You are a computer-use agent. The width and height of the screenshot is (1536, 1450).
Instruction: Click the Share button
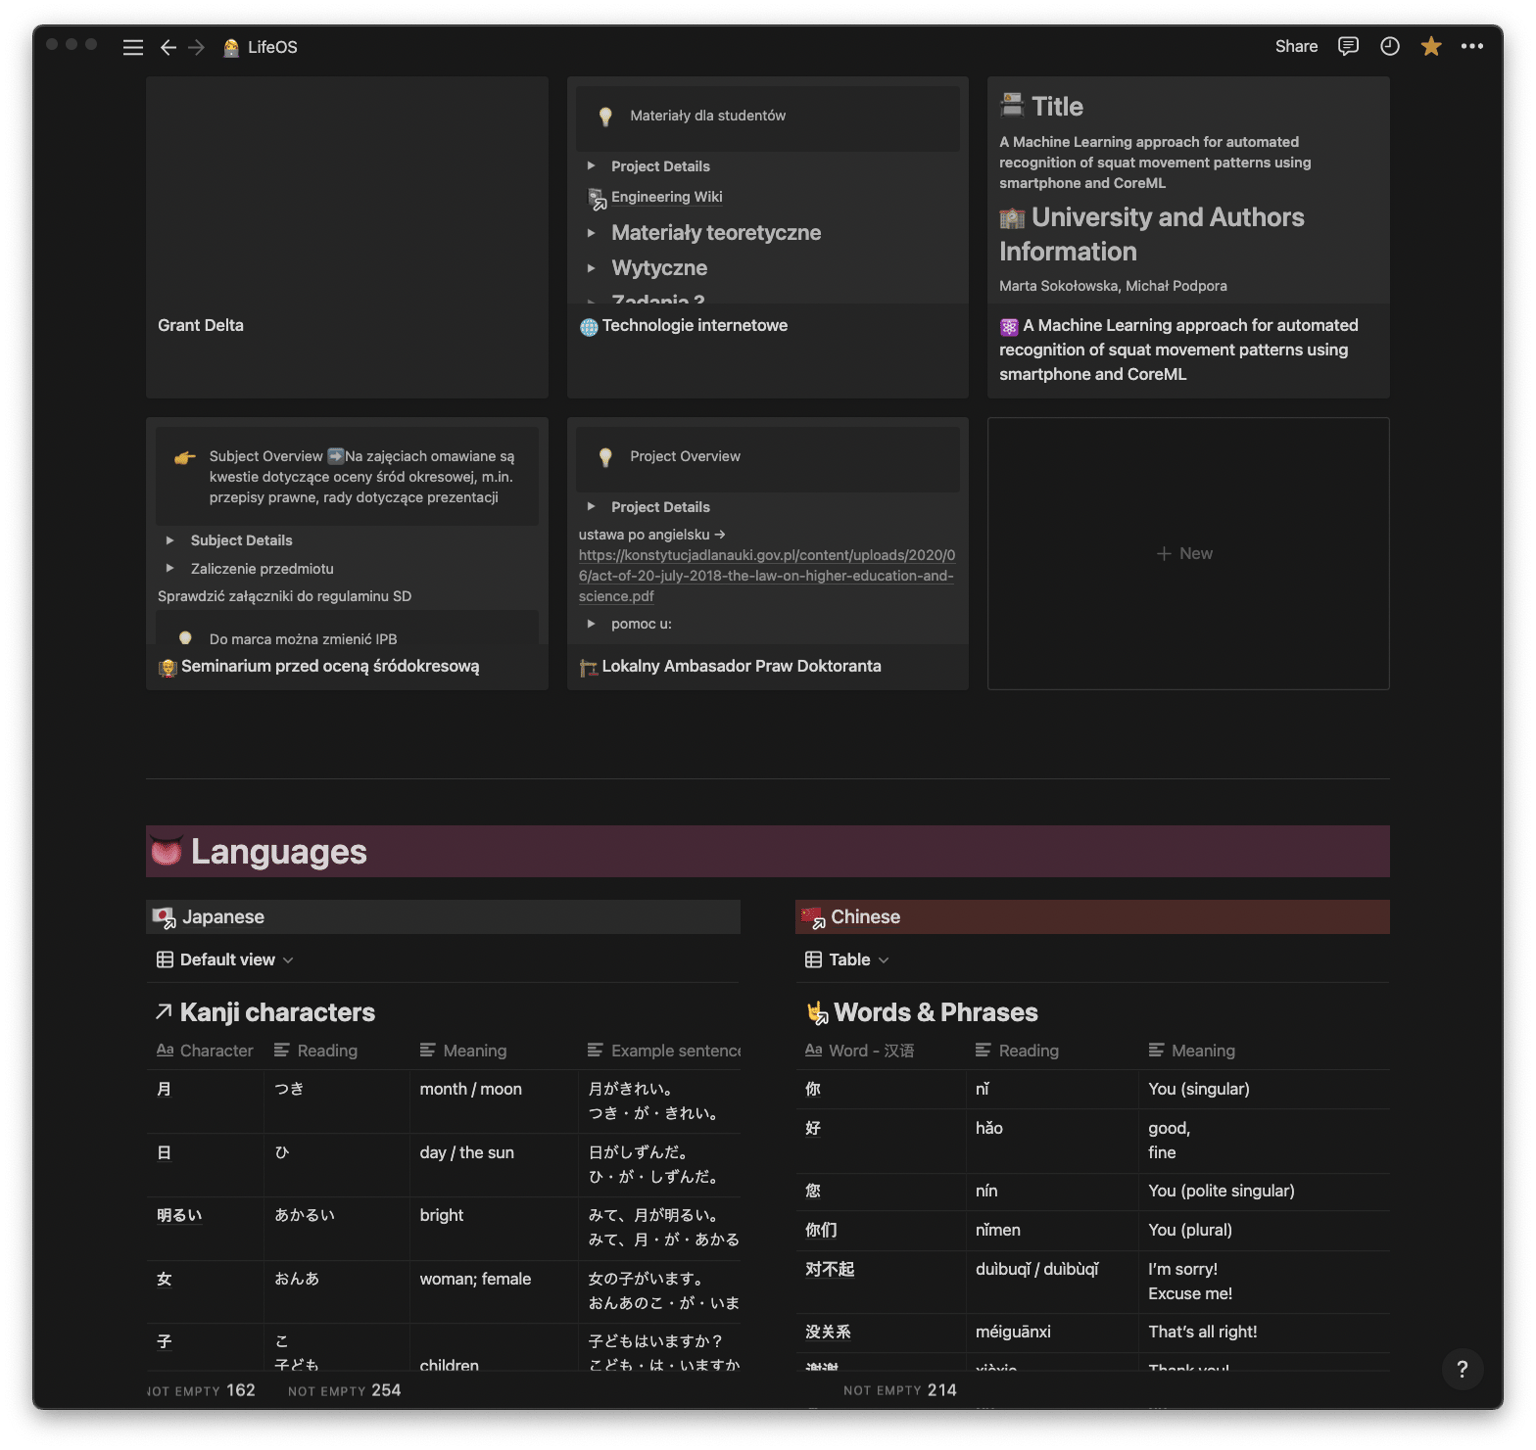[x=1296, y=46]
